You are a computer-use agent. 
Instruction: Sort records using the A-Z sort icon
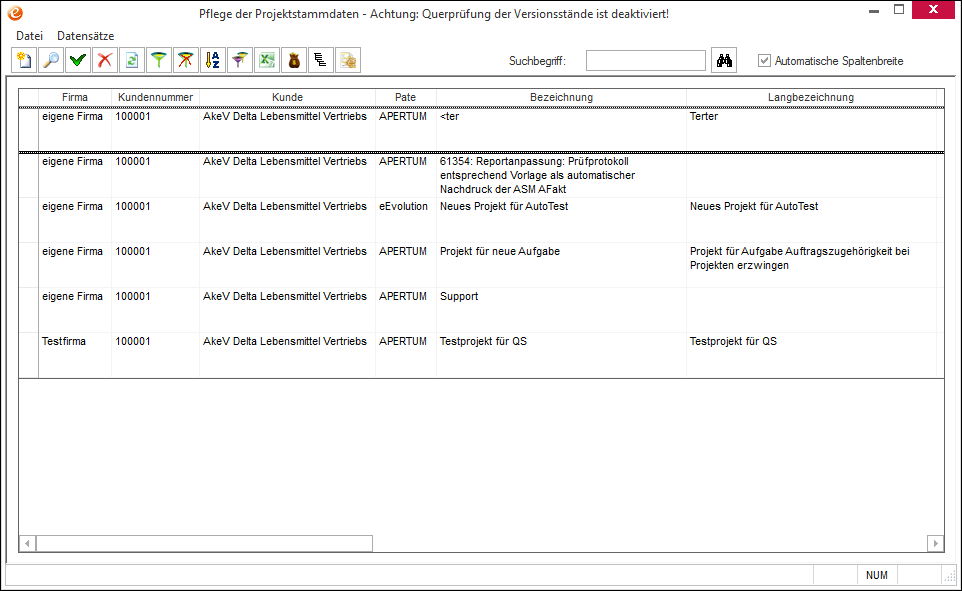point(214,60)
